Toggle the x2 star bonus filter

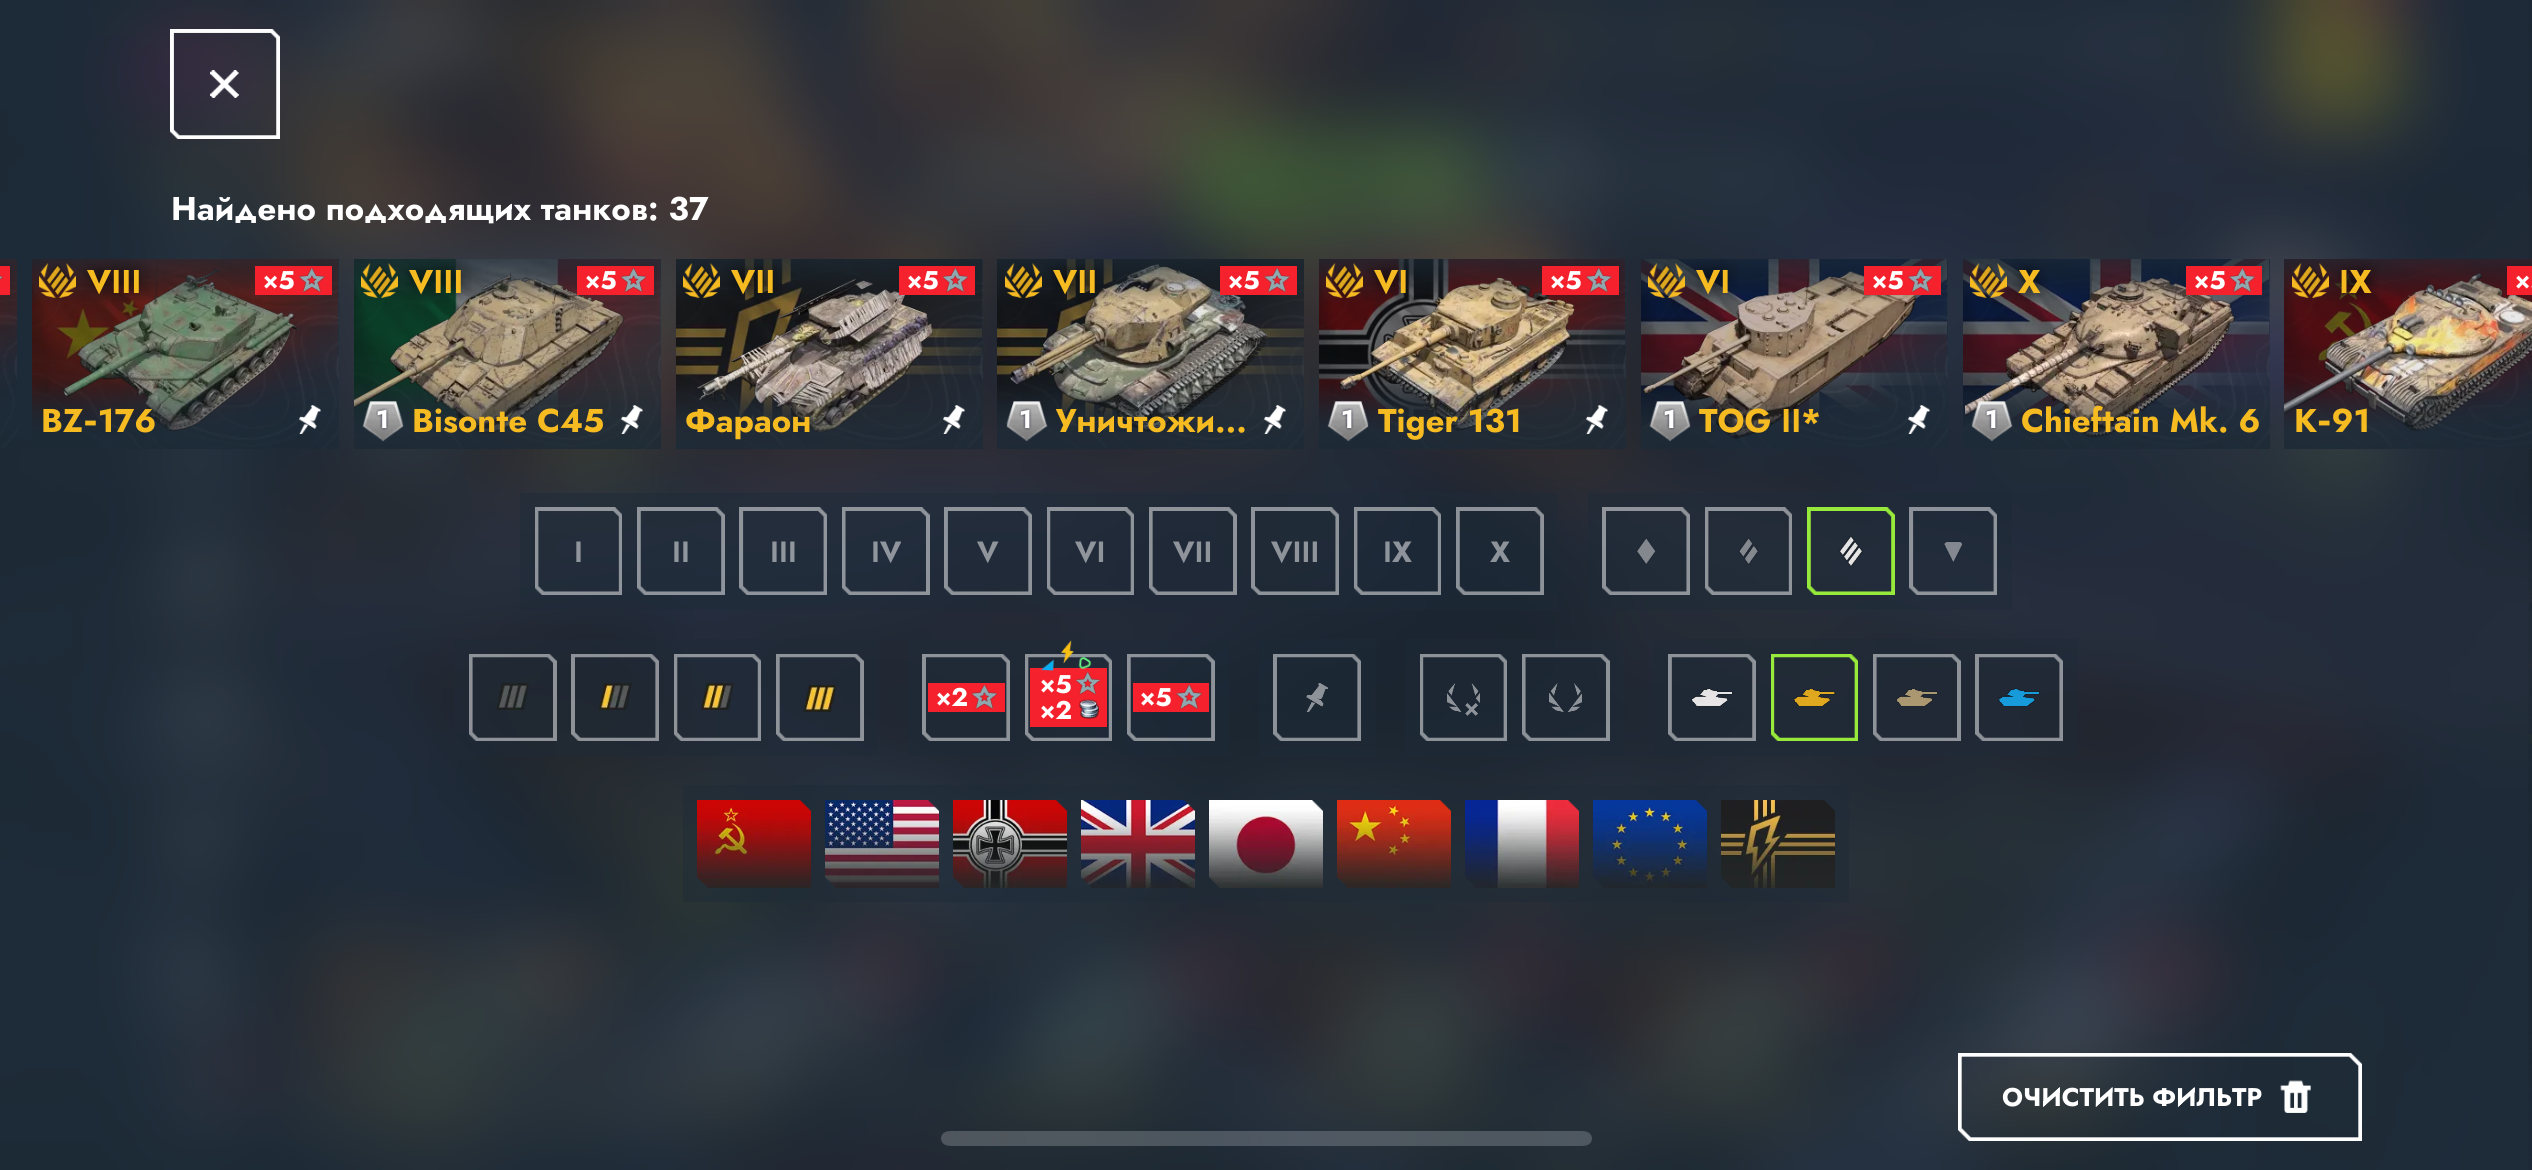point(965,697)
